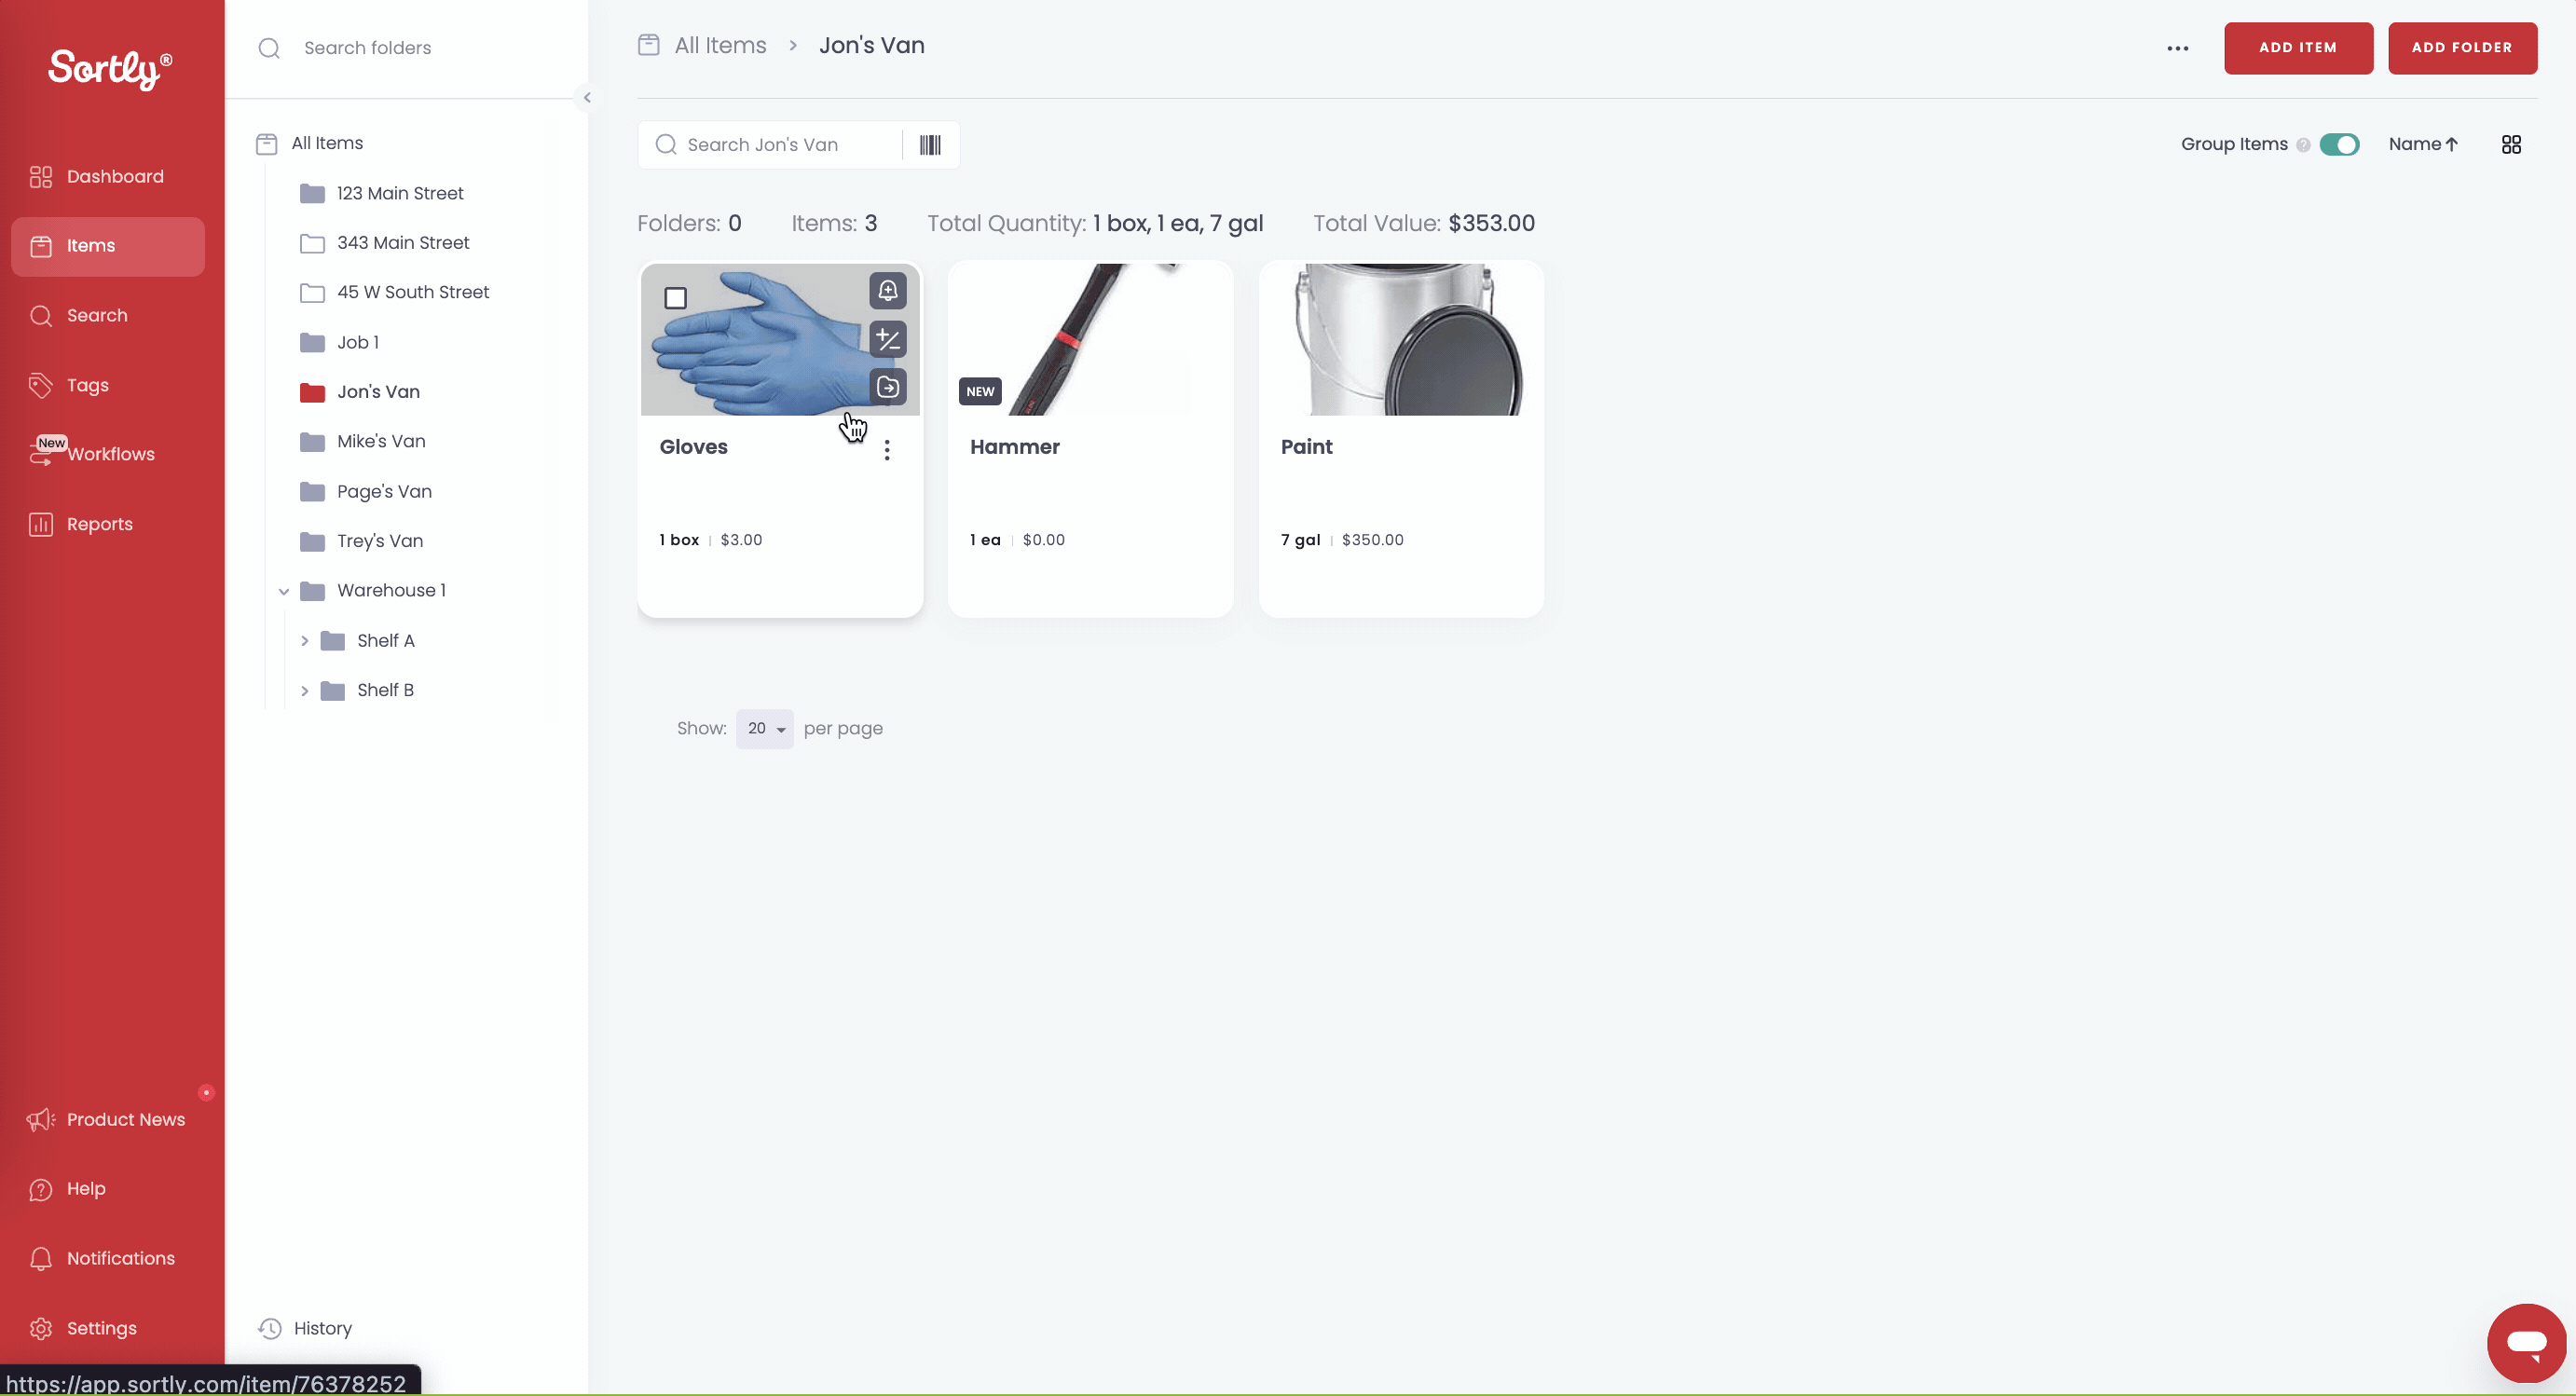Screen dimensions: 2576x1396
Task: Update Gloves quantity with plus-minus icon
Action: pos(888,339)
